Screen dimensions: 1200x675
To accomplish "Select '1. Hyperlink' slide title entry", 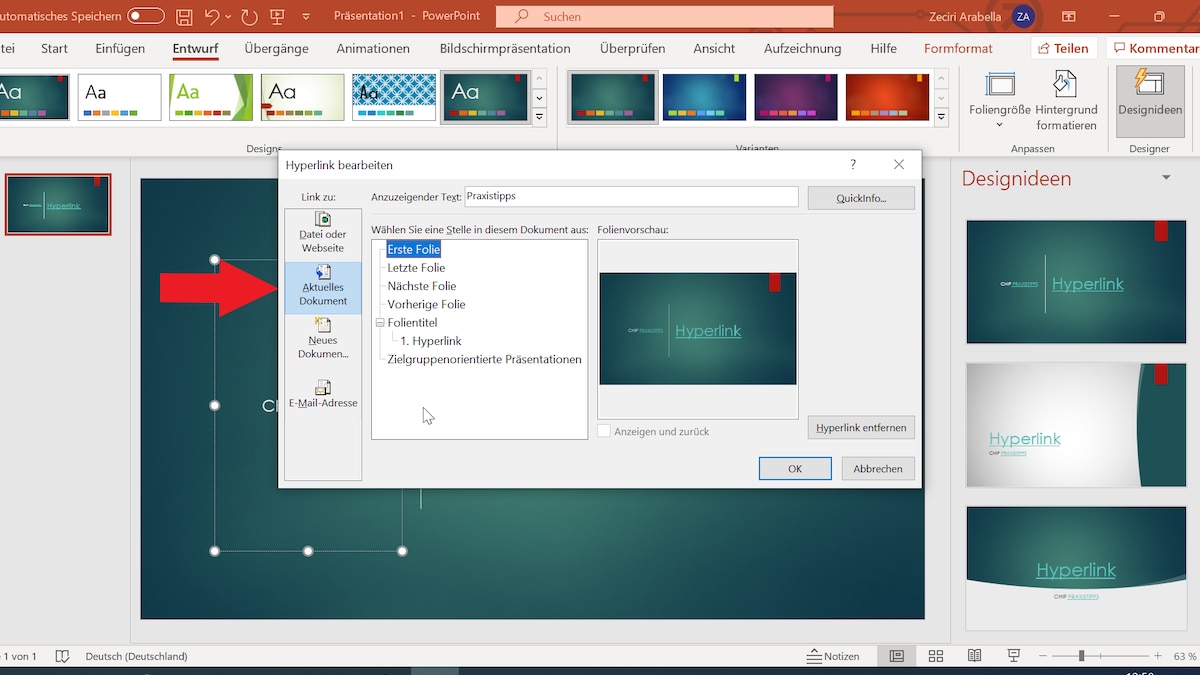I will click(x=431, y=341).
